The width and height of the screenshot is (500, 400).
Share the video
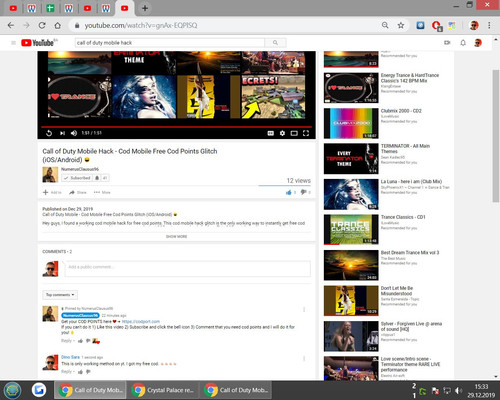pyautogui.click(x=78, y=192)
